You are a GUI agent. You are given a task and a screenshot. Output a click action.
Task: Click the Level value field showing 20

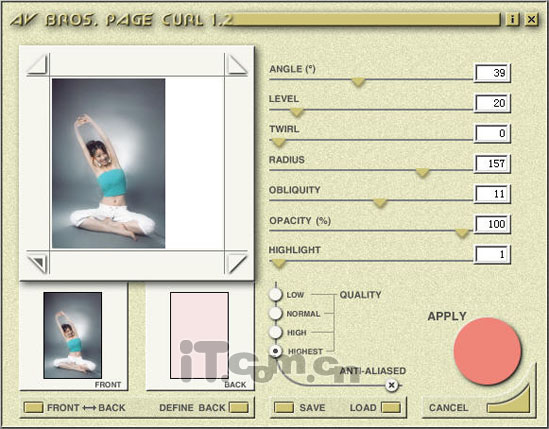click(492, 103)
